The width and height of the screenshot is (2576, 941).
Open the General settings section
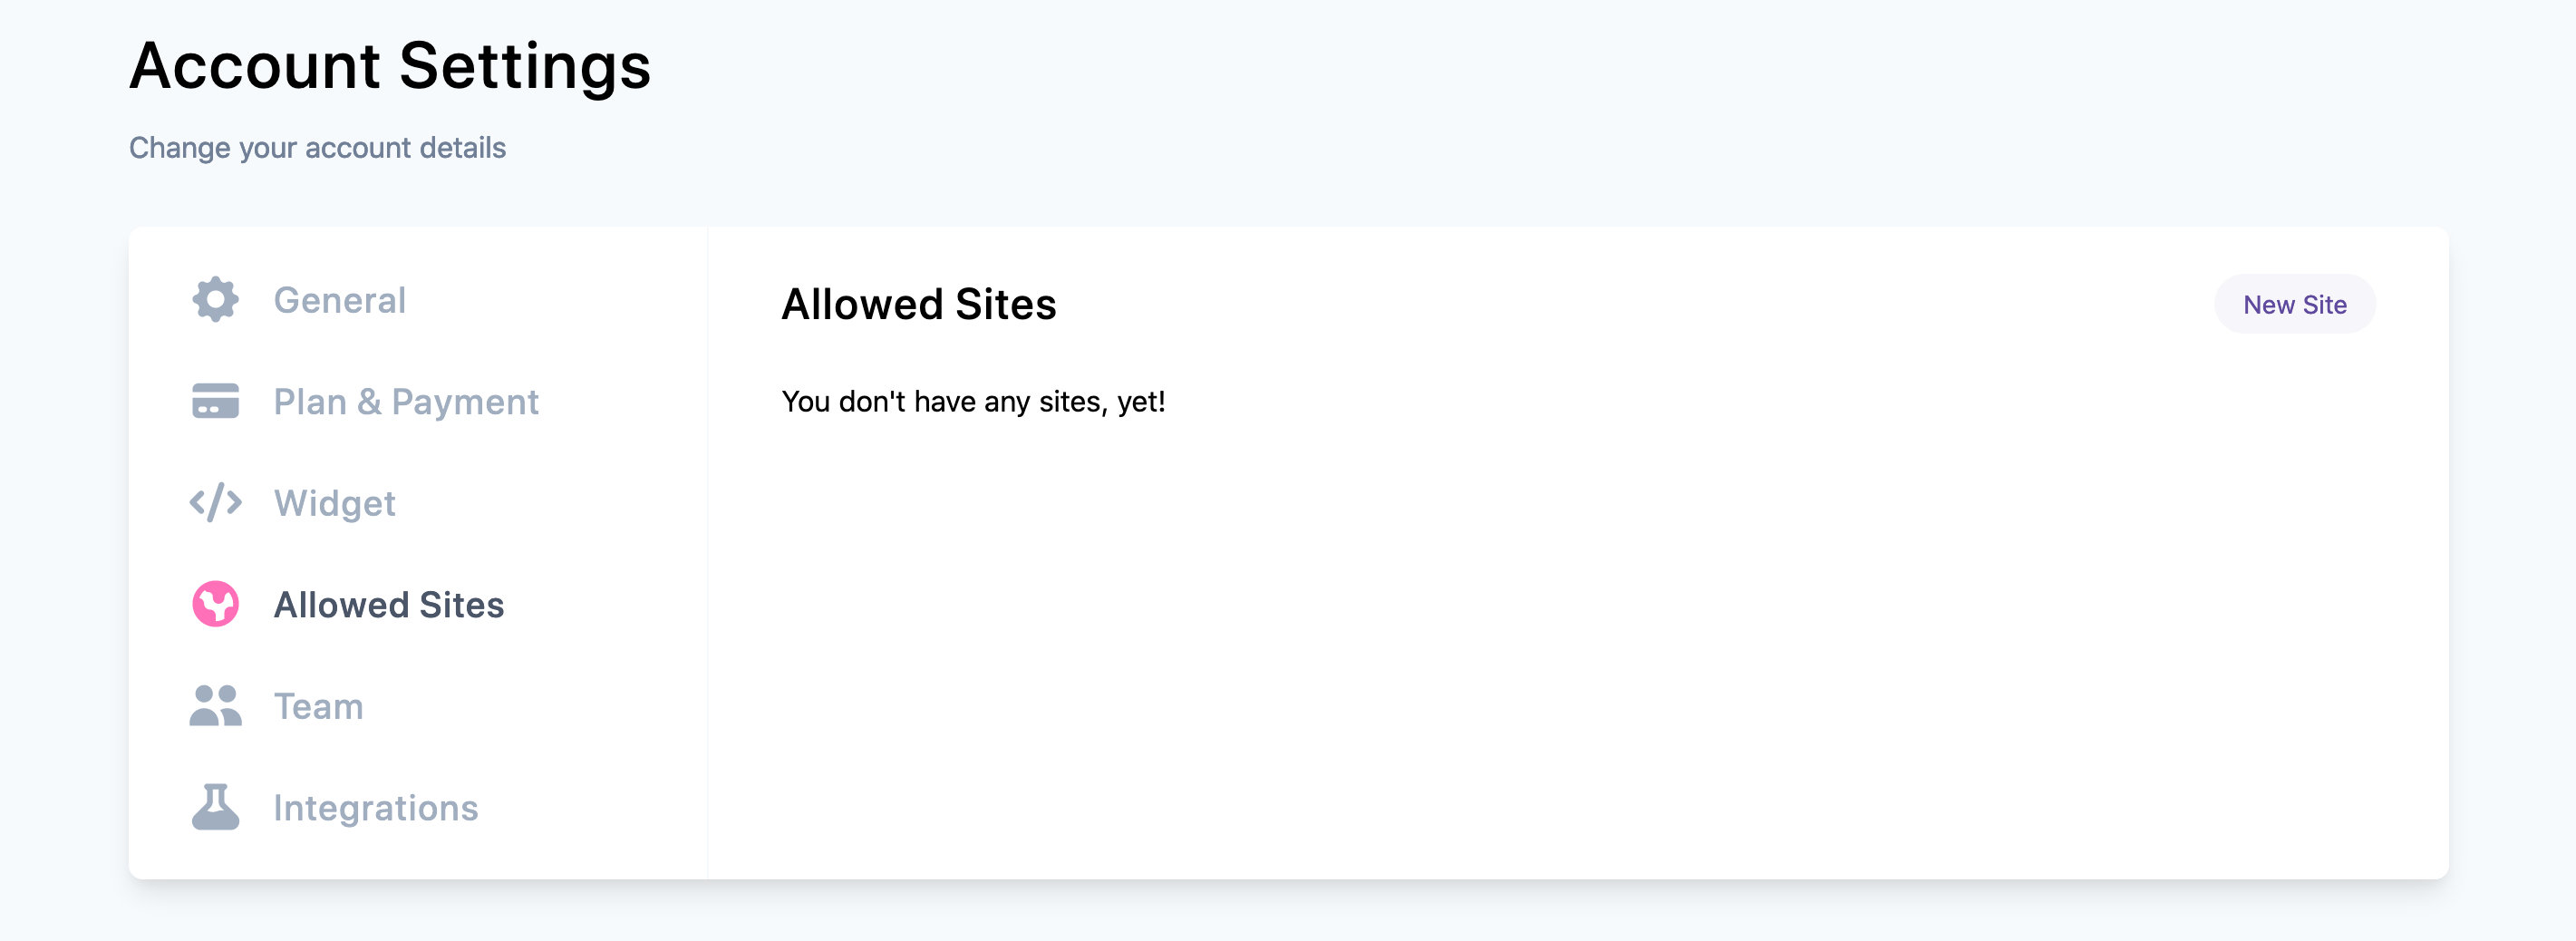coord(339,300)
